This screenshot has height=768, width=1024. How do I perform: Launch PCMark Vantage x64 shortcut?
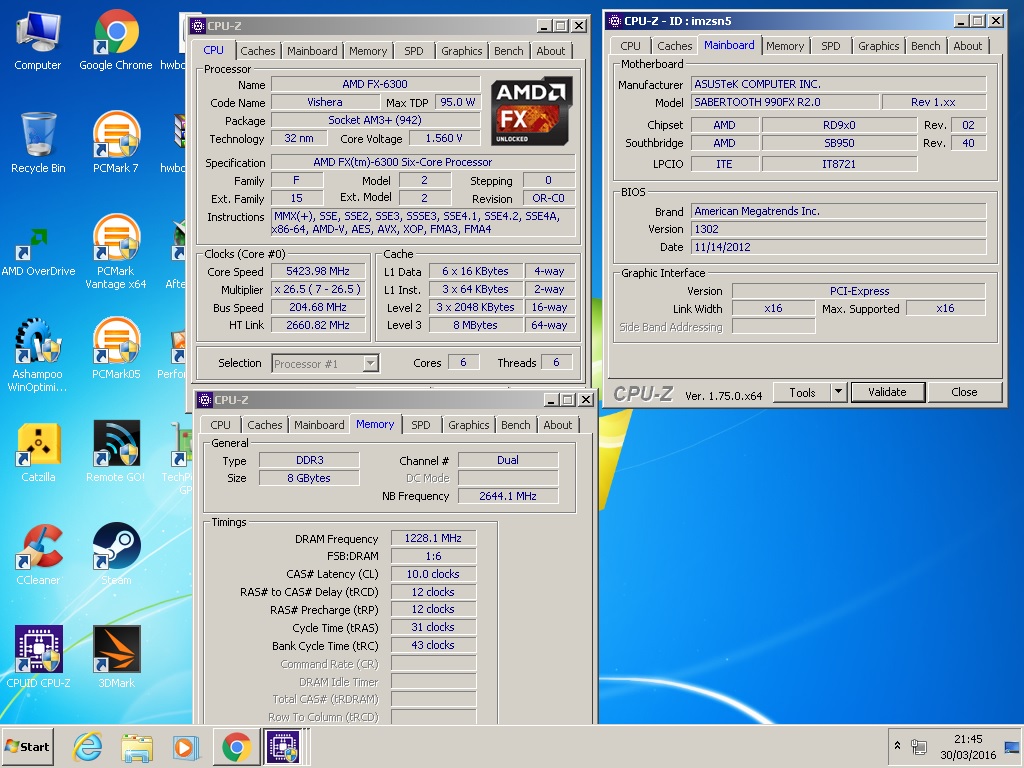pos(116,252)
